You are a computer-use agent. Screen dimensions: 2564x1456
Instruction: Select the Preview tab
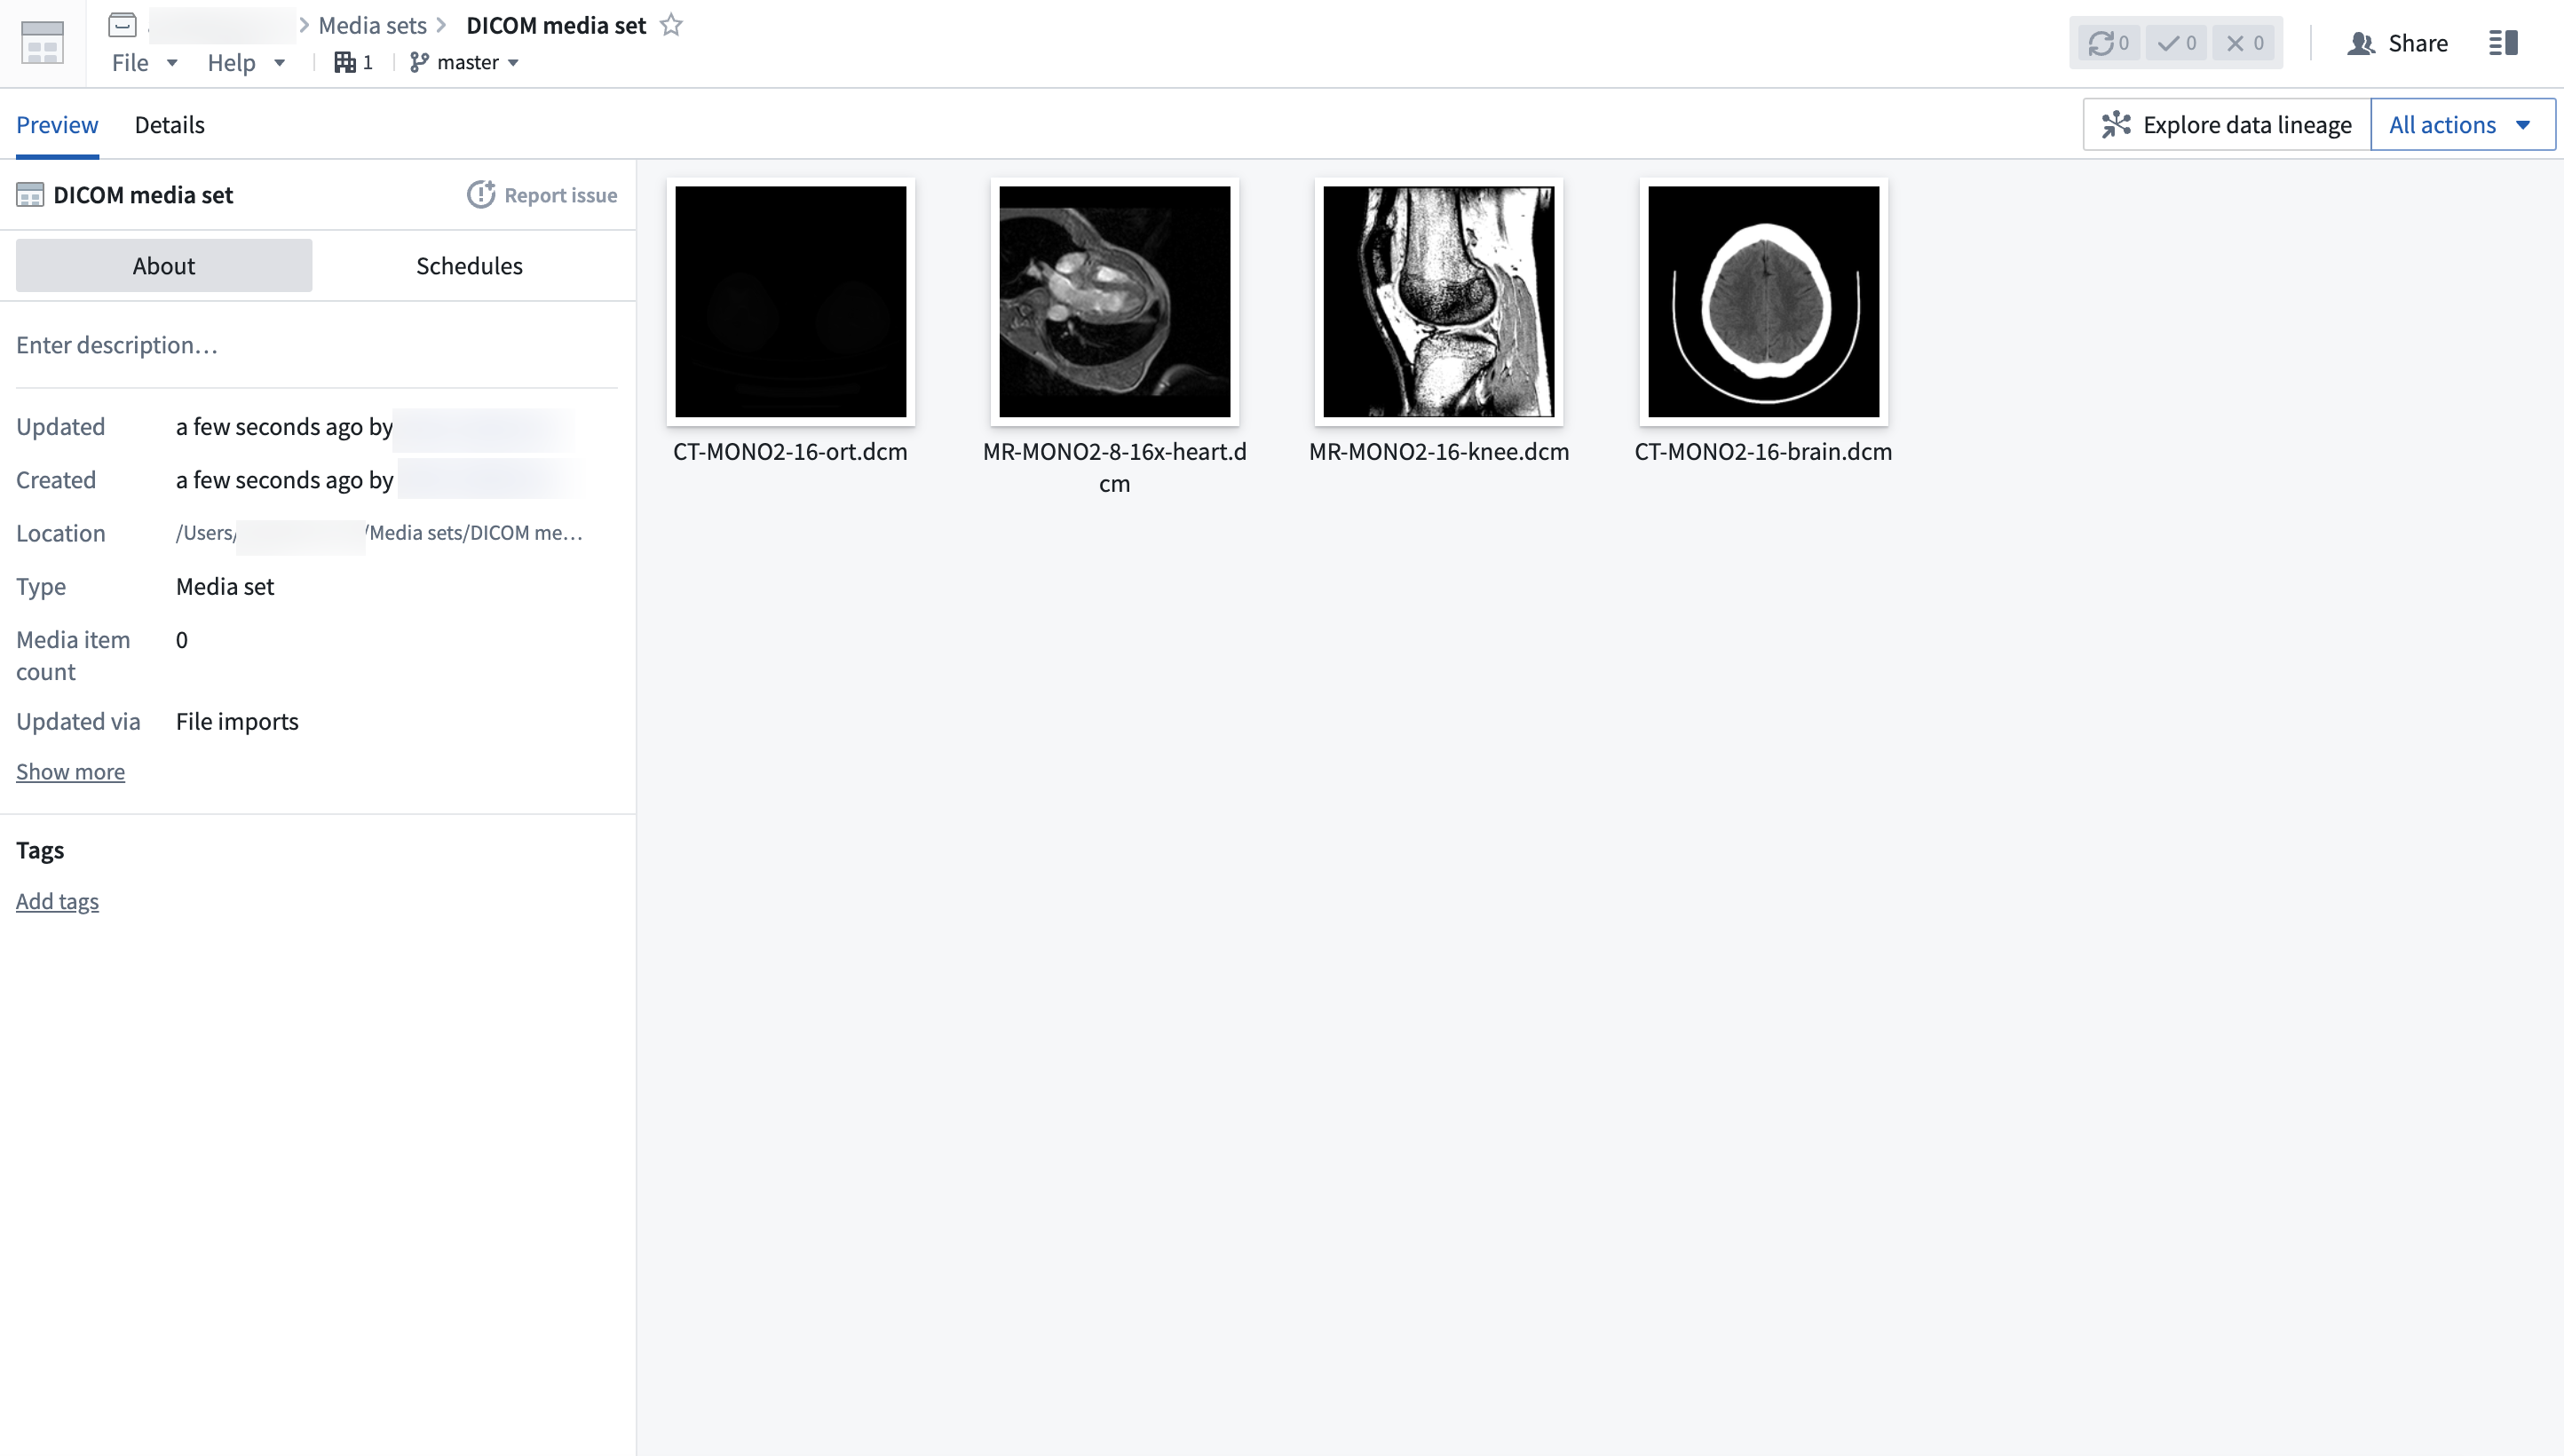click(56, 123)
